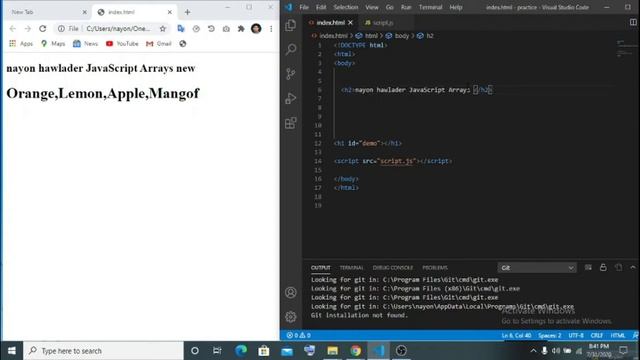
Task: Click the camera screenshot extension icon
Action: (x=226, y=29)
